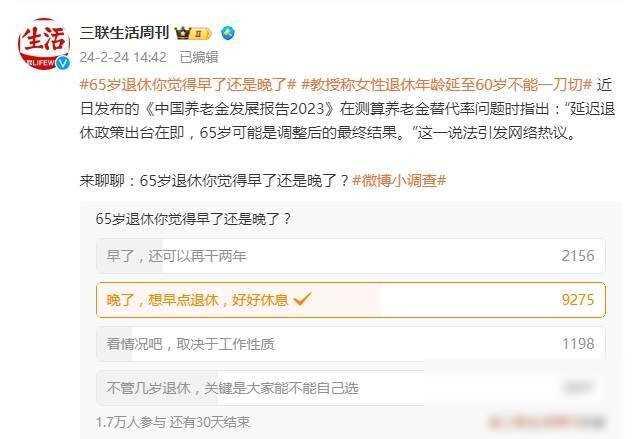The height and width of the screenshot is (439, 634).
Task: Select option 不管几岁退休,关键是大家能不能自己选
Action: [351, 388]
